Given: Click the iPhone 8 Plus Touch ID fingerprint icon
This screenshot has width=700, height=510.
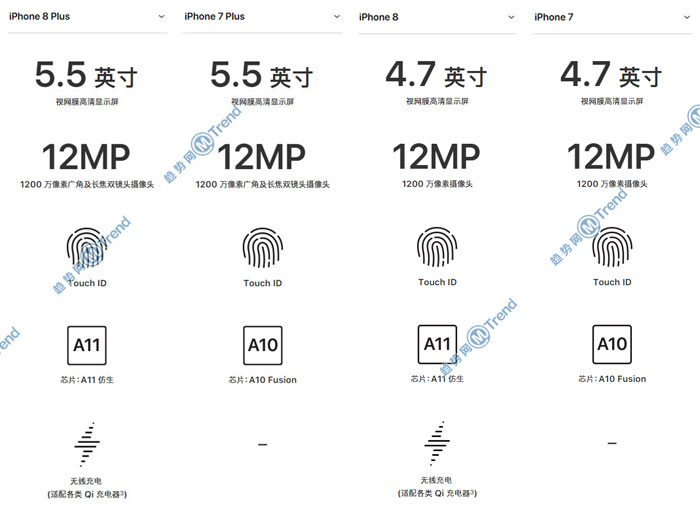Looking at the screenshot, I should (87, 247).
